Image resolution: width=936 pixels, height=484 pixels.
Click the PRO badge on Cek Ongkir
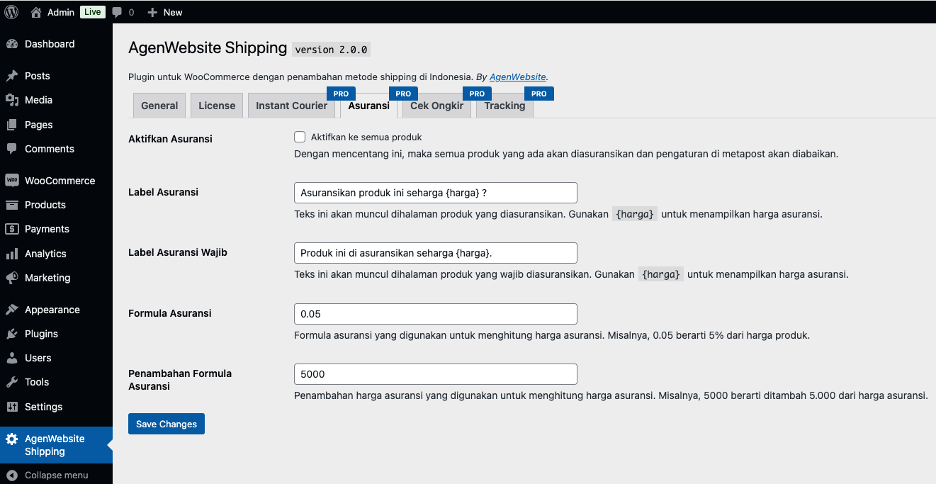point(477,94)
